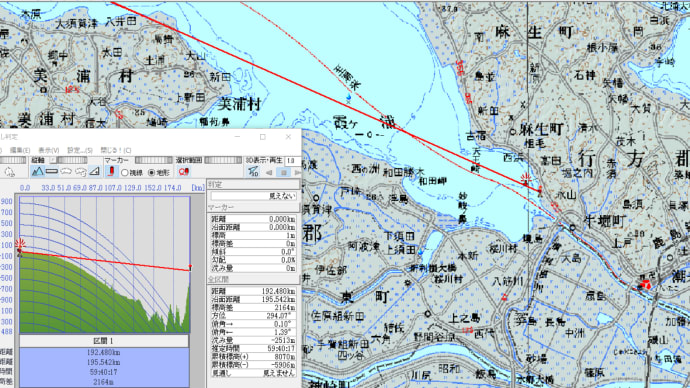Click the 牛堀町 label on the map
The height and width of the screenshot is (388, 690).
[x=605, y=221]
